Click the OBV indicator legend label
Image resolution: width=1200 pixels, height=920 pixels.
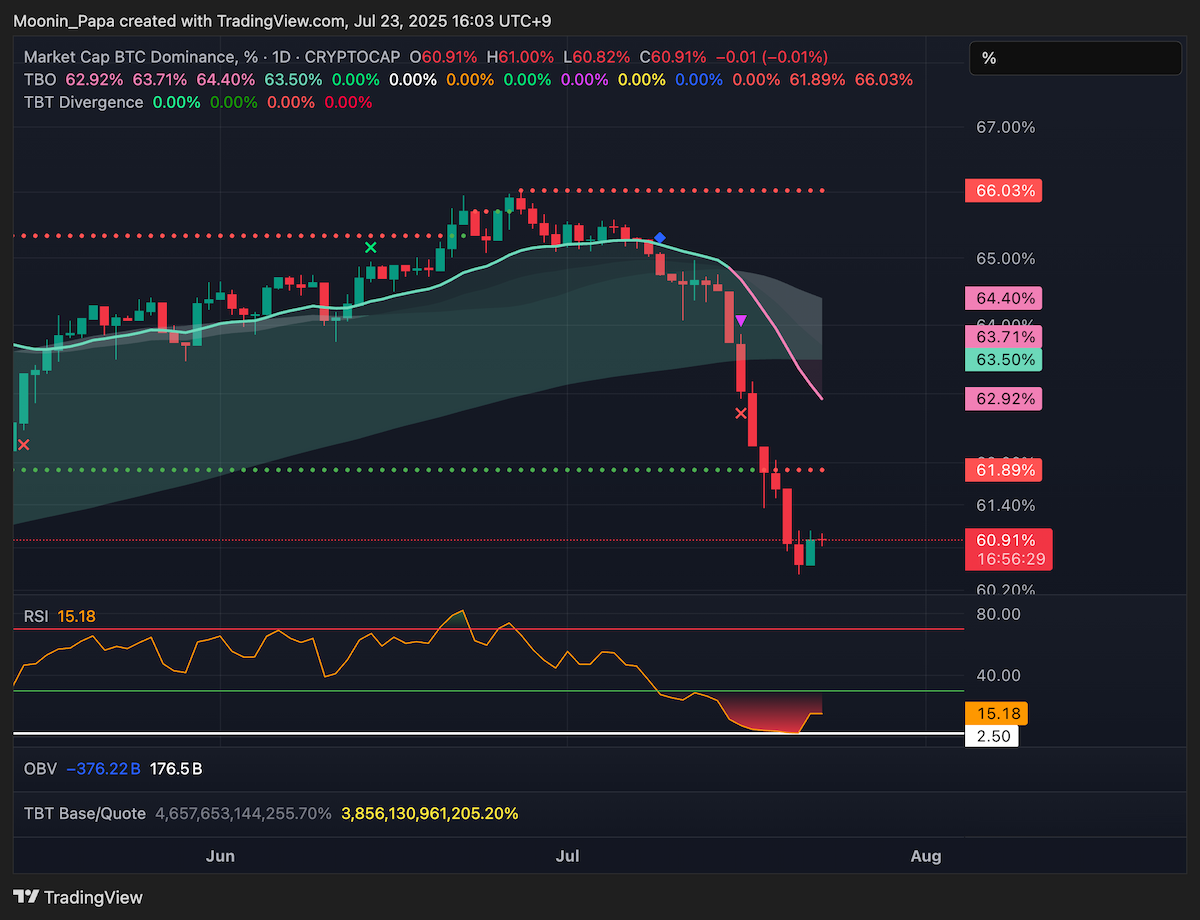click(40, 769)
